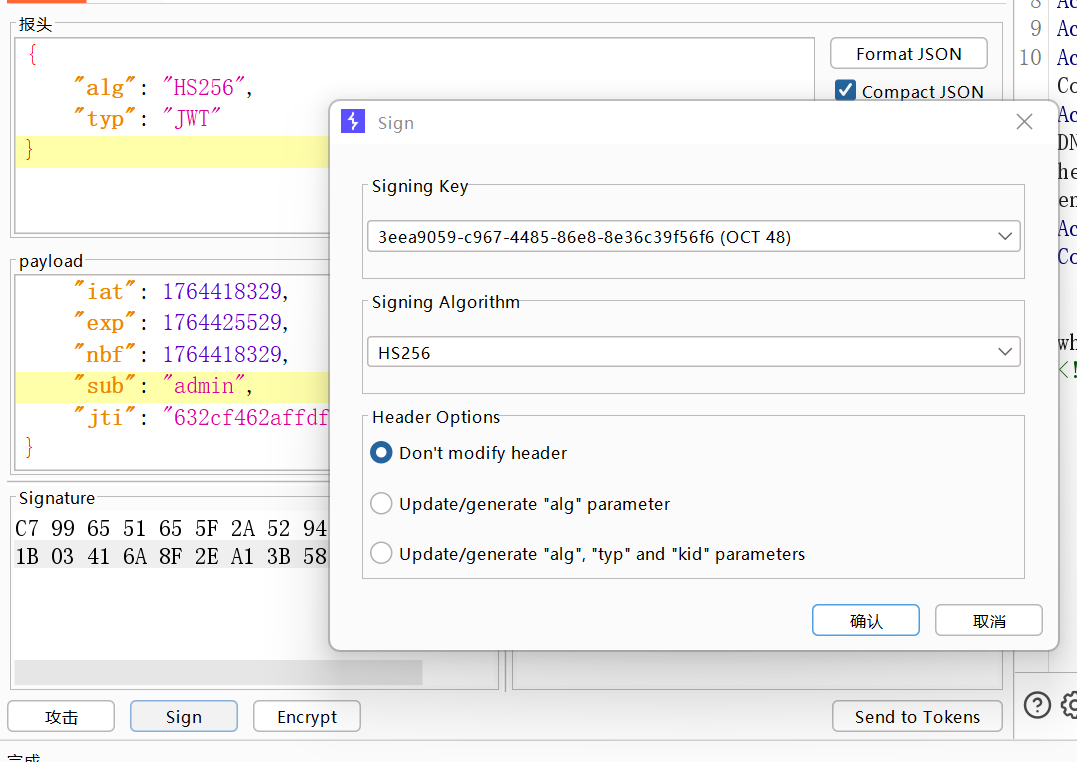Click the horizontal scrollbar under Signature

[x=218, y=672]
